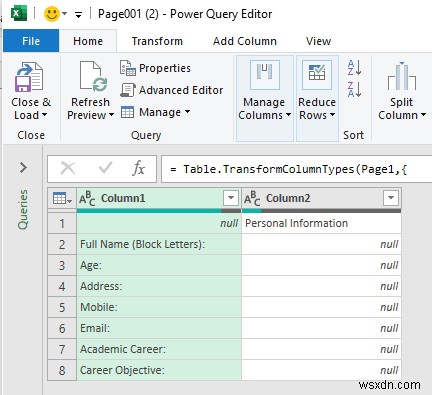Image resolution: width=432 pixels, height=395 pixels.
Task: Click the Refresh Preview icon
Action: pos(93,76)
